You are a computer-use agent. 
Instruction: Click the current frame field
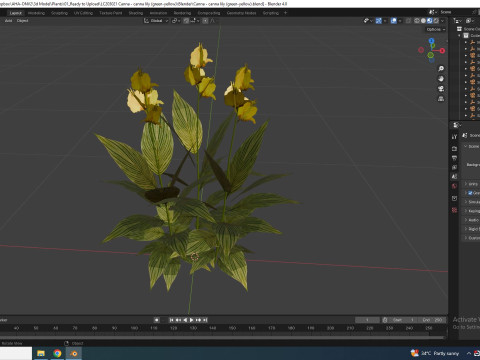pyautogui.click(x=367, y=320)
